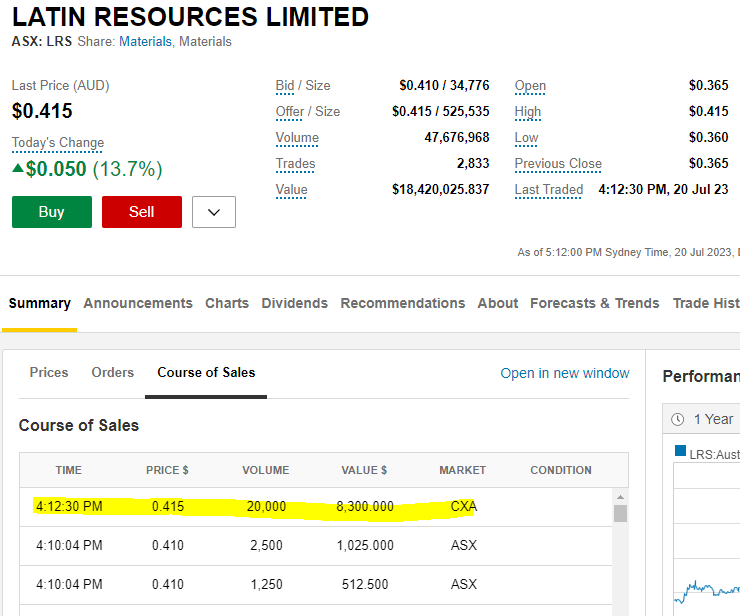This screenshot has width=740, height=616.
Task: Open the Announcements tab
Action: tap(138, 303)
